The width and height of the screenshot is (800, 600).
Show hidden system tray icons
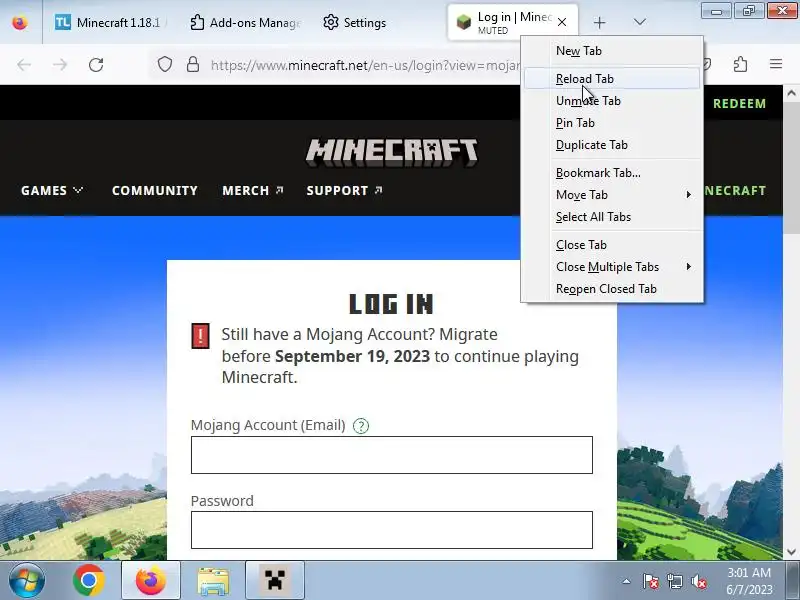626,581
